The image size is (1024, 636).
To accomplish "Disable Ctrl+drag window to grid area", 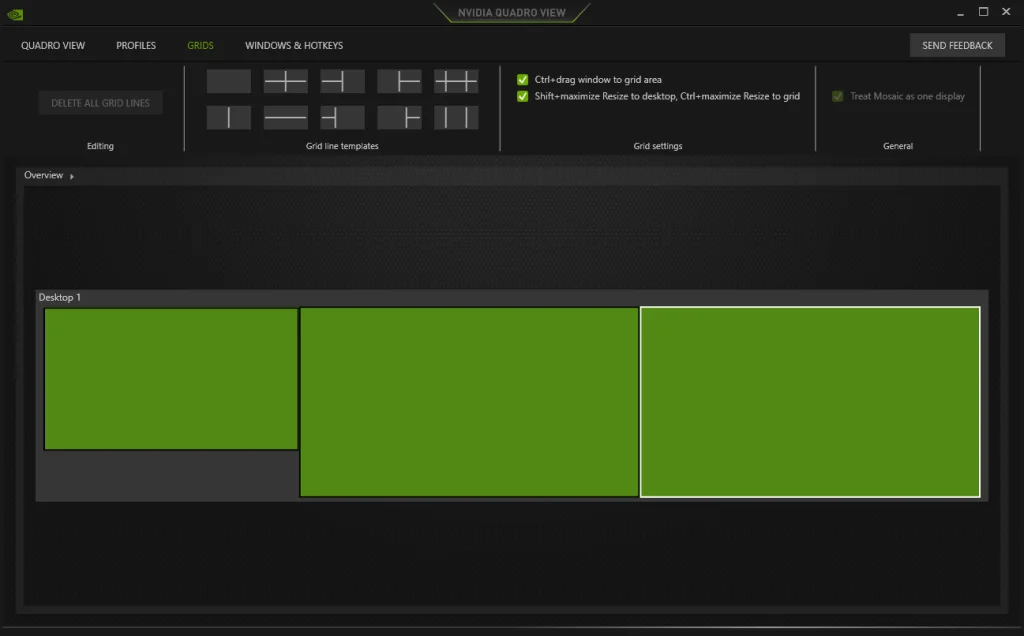I will tap(523, 80).
